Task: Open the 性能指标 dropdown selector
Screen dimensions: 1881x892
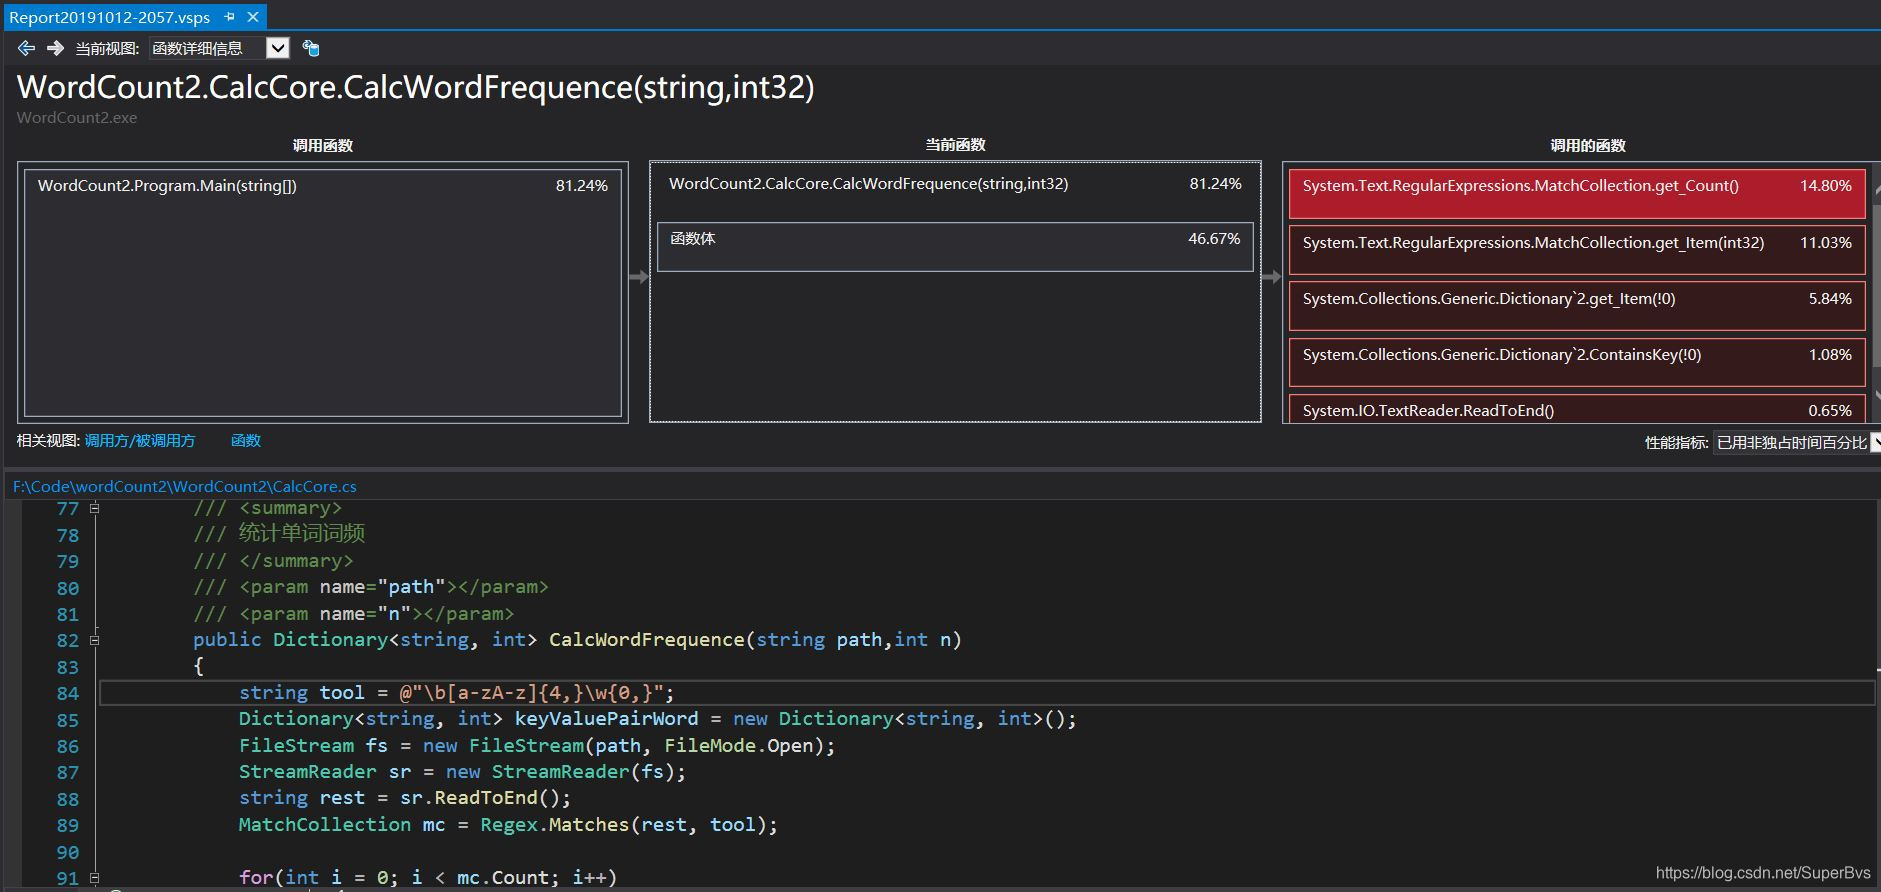Action: (x=1797, y=442)
